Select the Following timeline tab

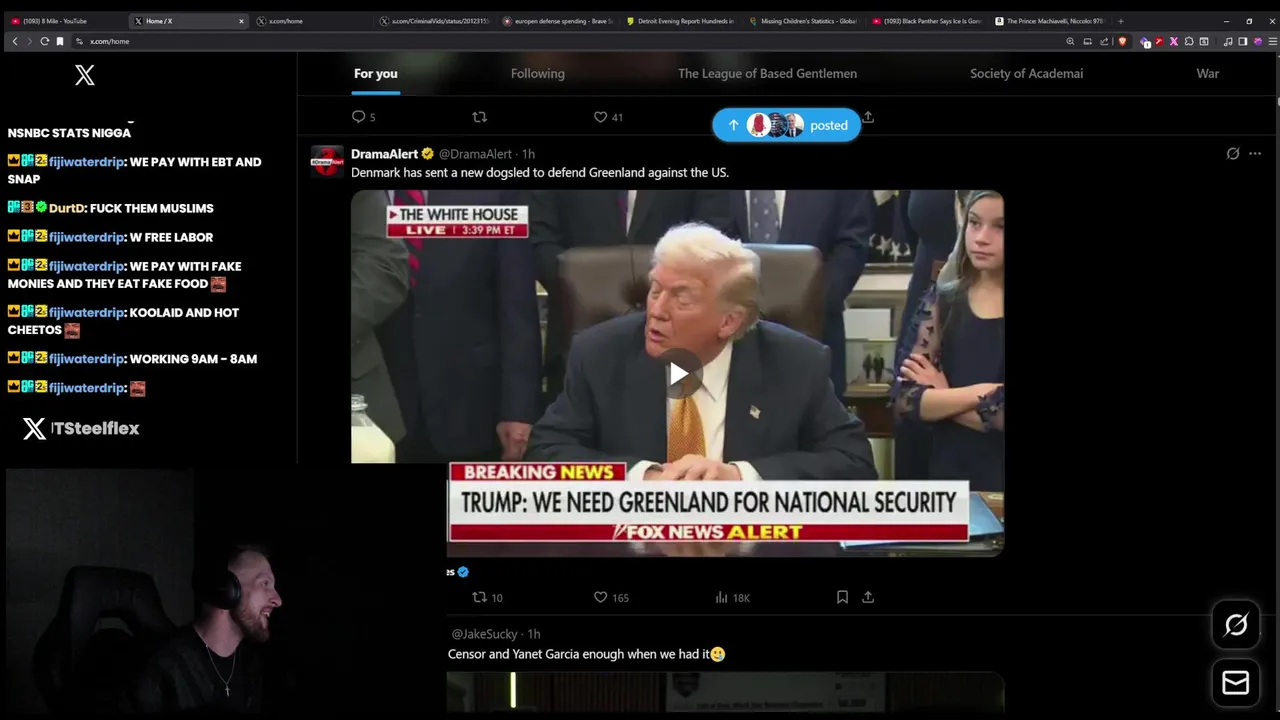coord(538,73)
